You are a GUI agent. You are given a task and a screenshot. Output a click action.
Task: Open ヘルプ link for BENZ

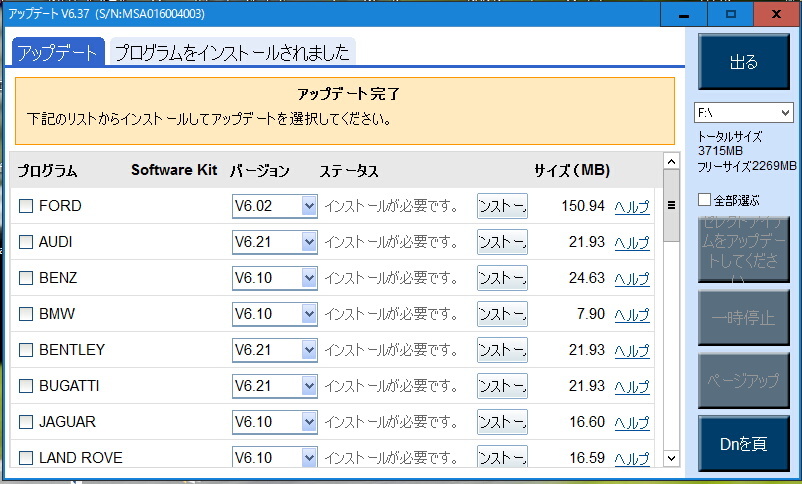pyautogui.click(x=632, y=278)
